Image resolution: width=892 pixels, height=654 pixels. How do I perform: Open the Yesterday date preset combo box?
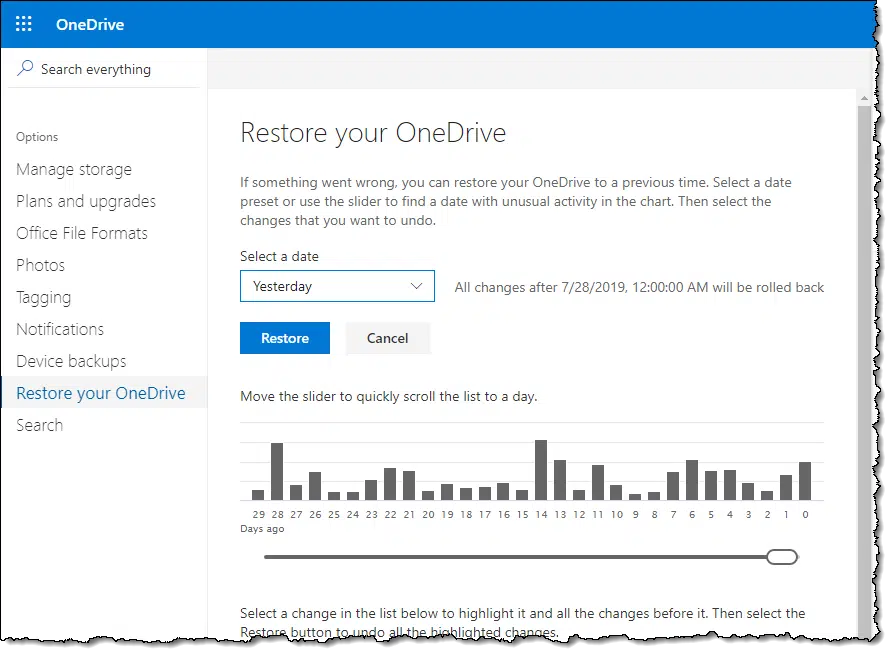click(337, 286)
